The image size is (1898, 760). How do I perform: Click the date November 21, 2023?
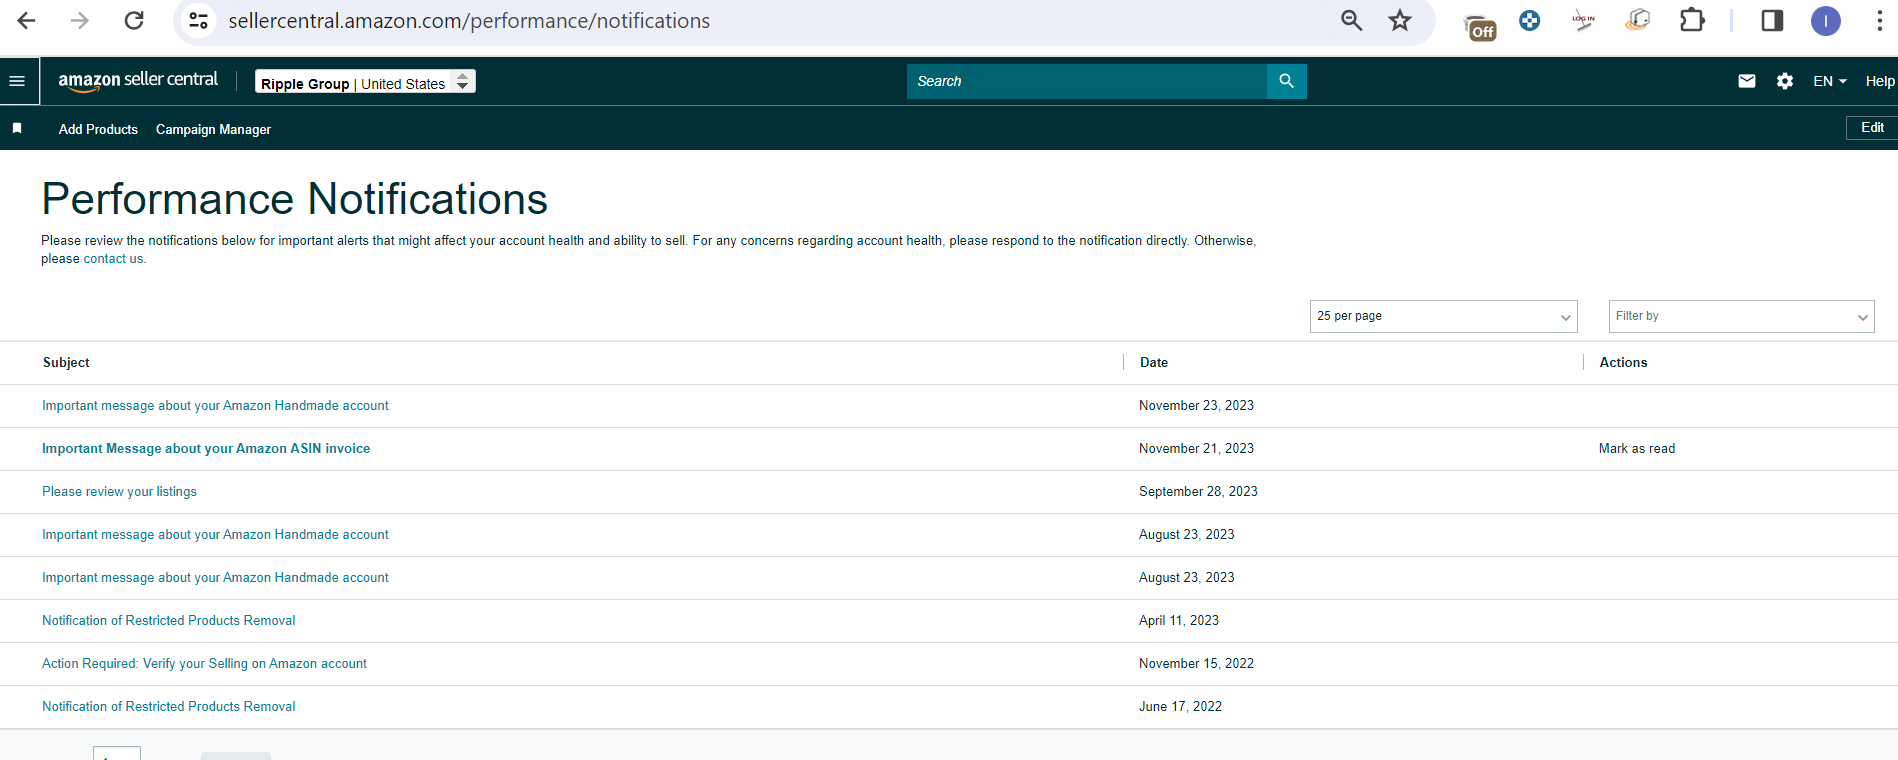[1196, 449]
